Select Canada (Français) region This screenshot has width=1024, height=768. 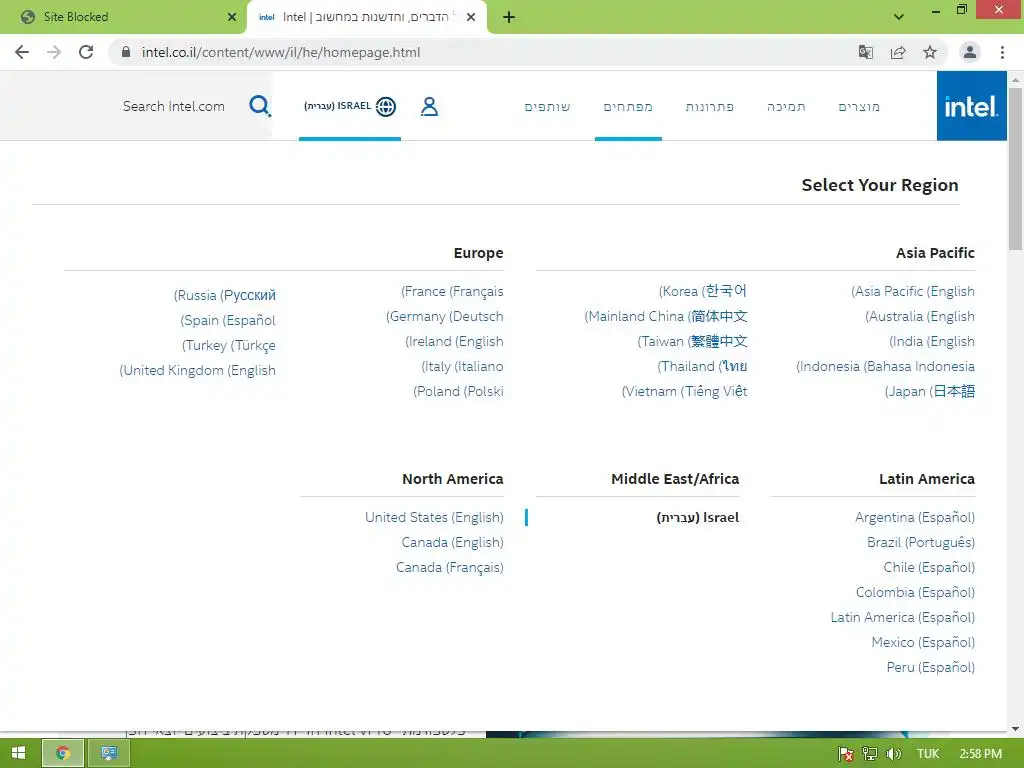[x=450, y=568]
